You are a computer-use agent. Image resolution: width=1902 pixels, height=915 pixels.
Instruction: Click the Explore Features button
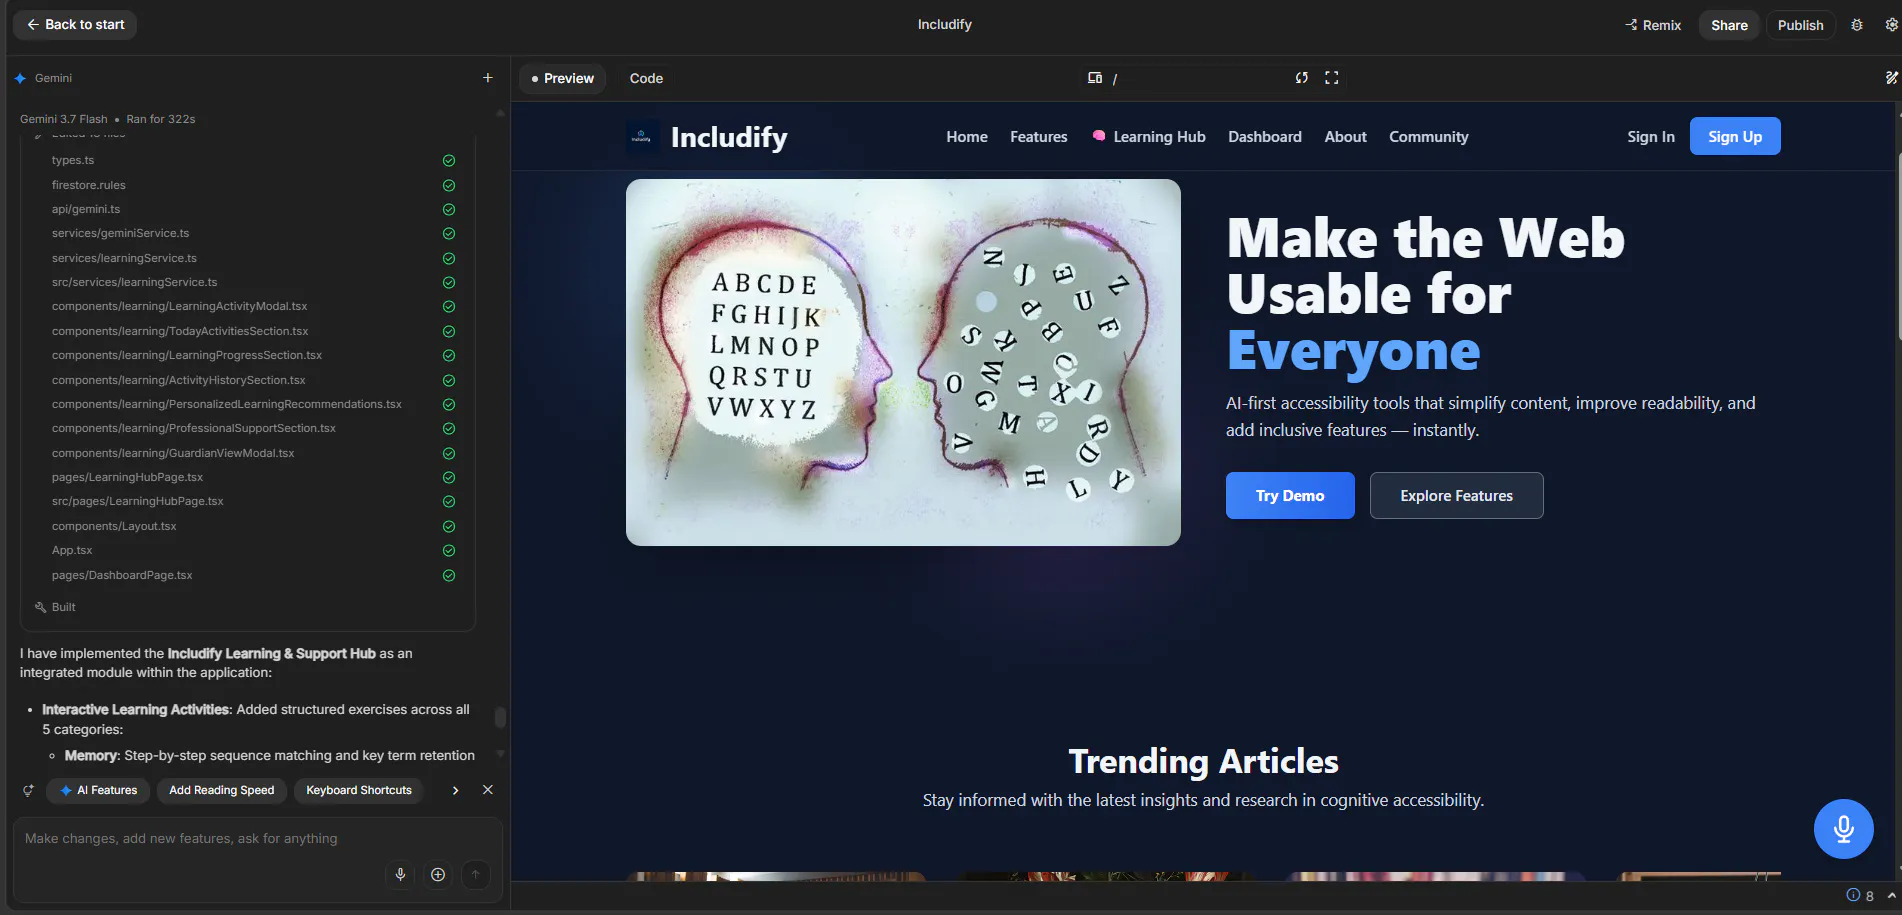click(1456, 495)
